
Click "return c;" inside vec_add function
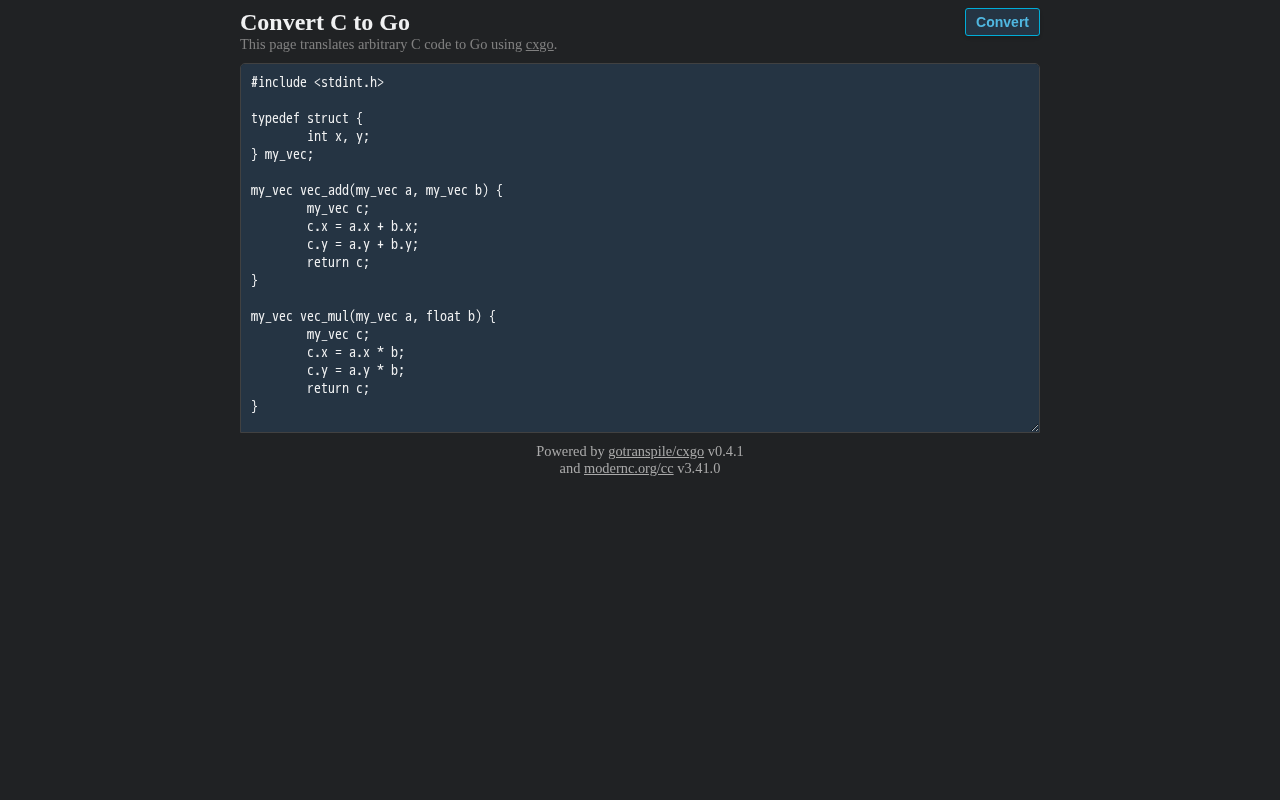pyautogui.click(x=338, y=262)
